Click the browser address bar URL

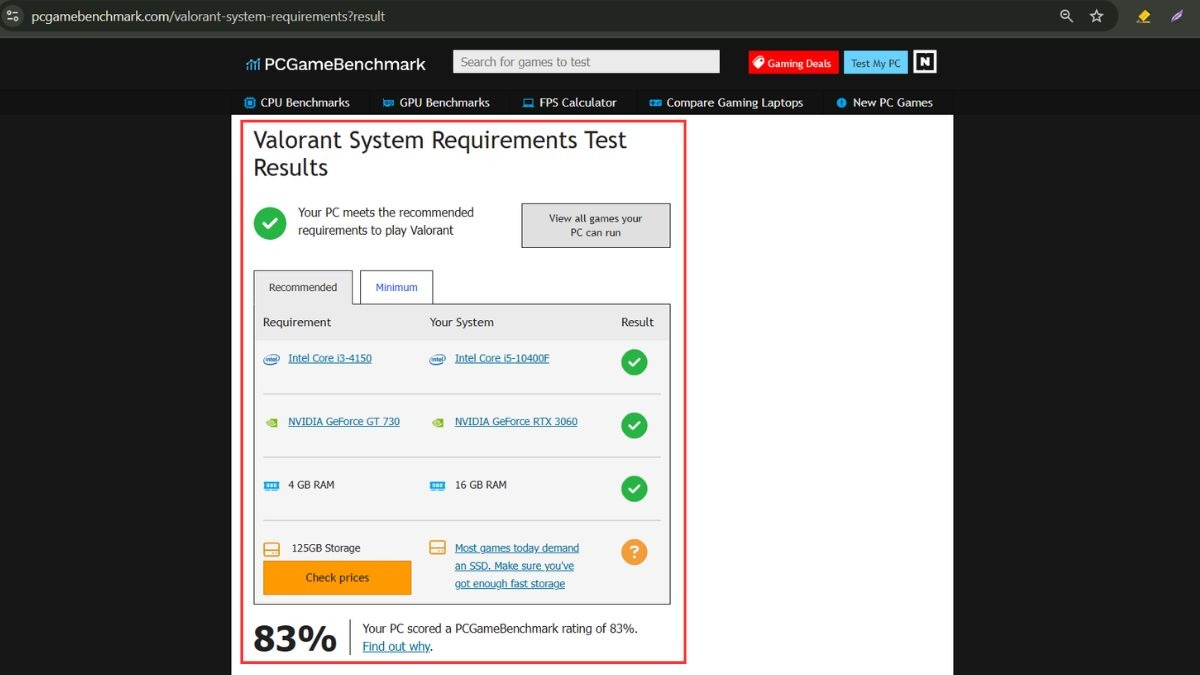click(208, 16)
